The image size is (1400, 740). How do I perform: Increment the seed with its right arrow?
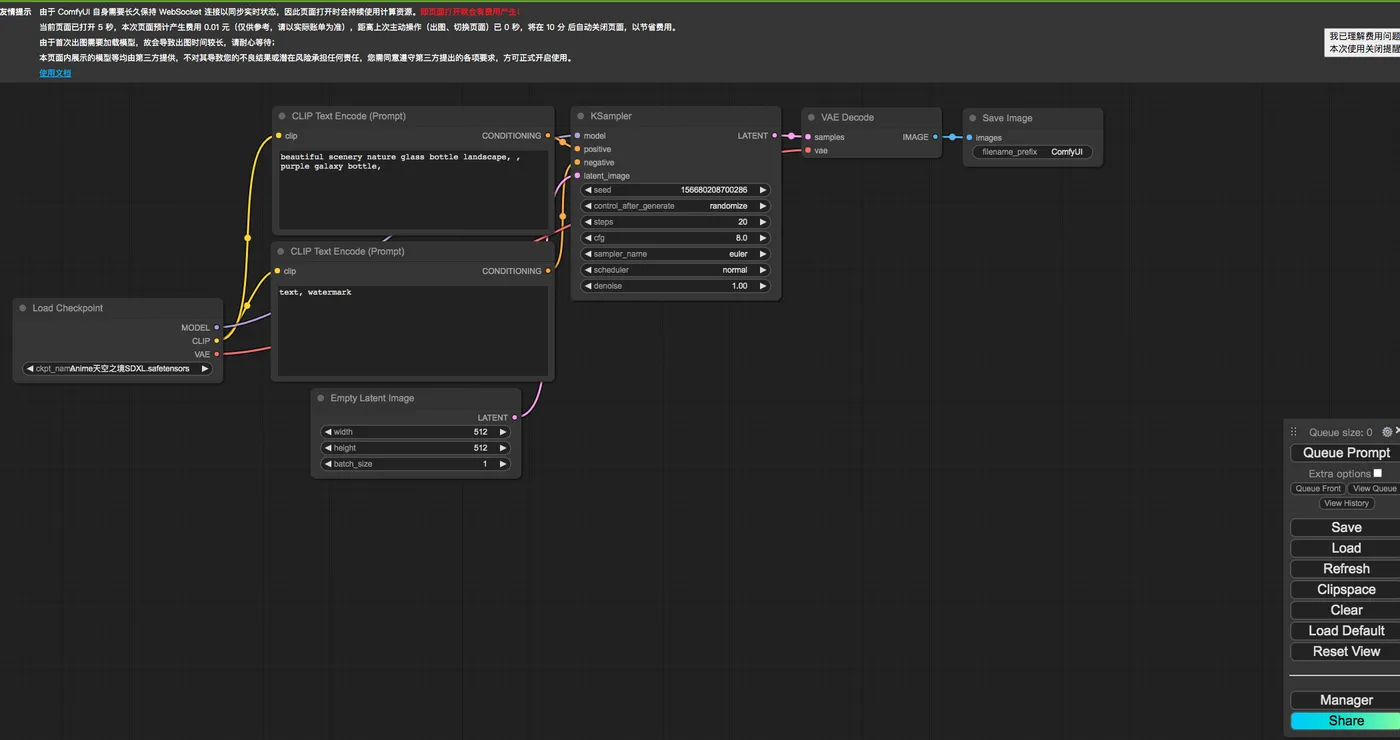point(763,190)
